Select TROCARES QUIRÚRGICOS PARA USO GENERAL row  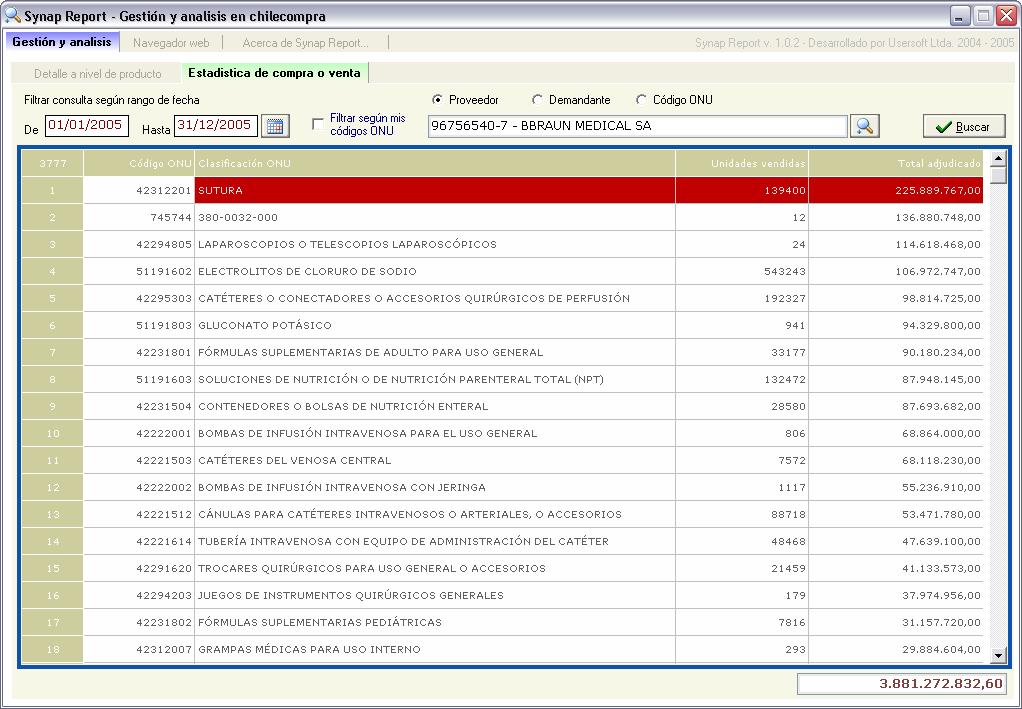[x=503, y=569]
